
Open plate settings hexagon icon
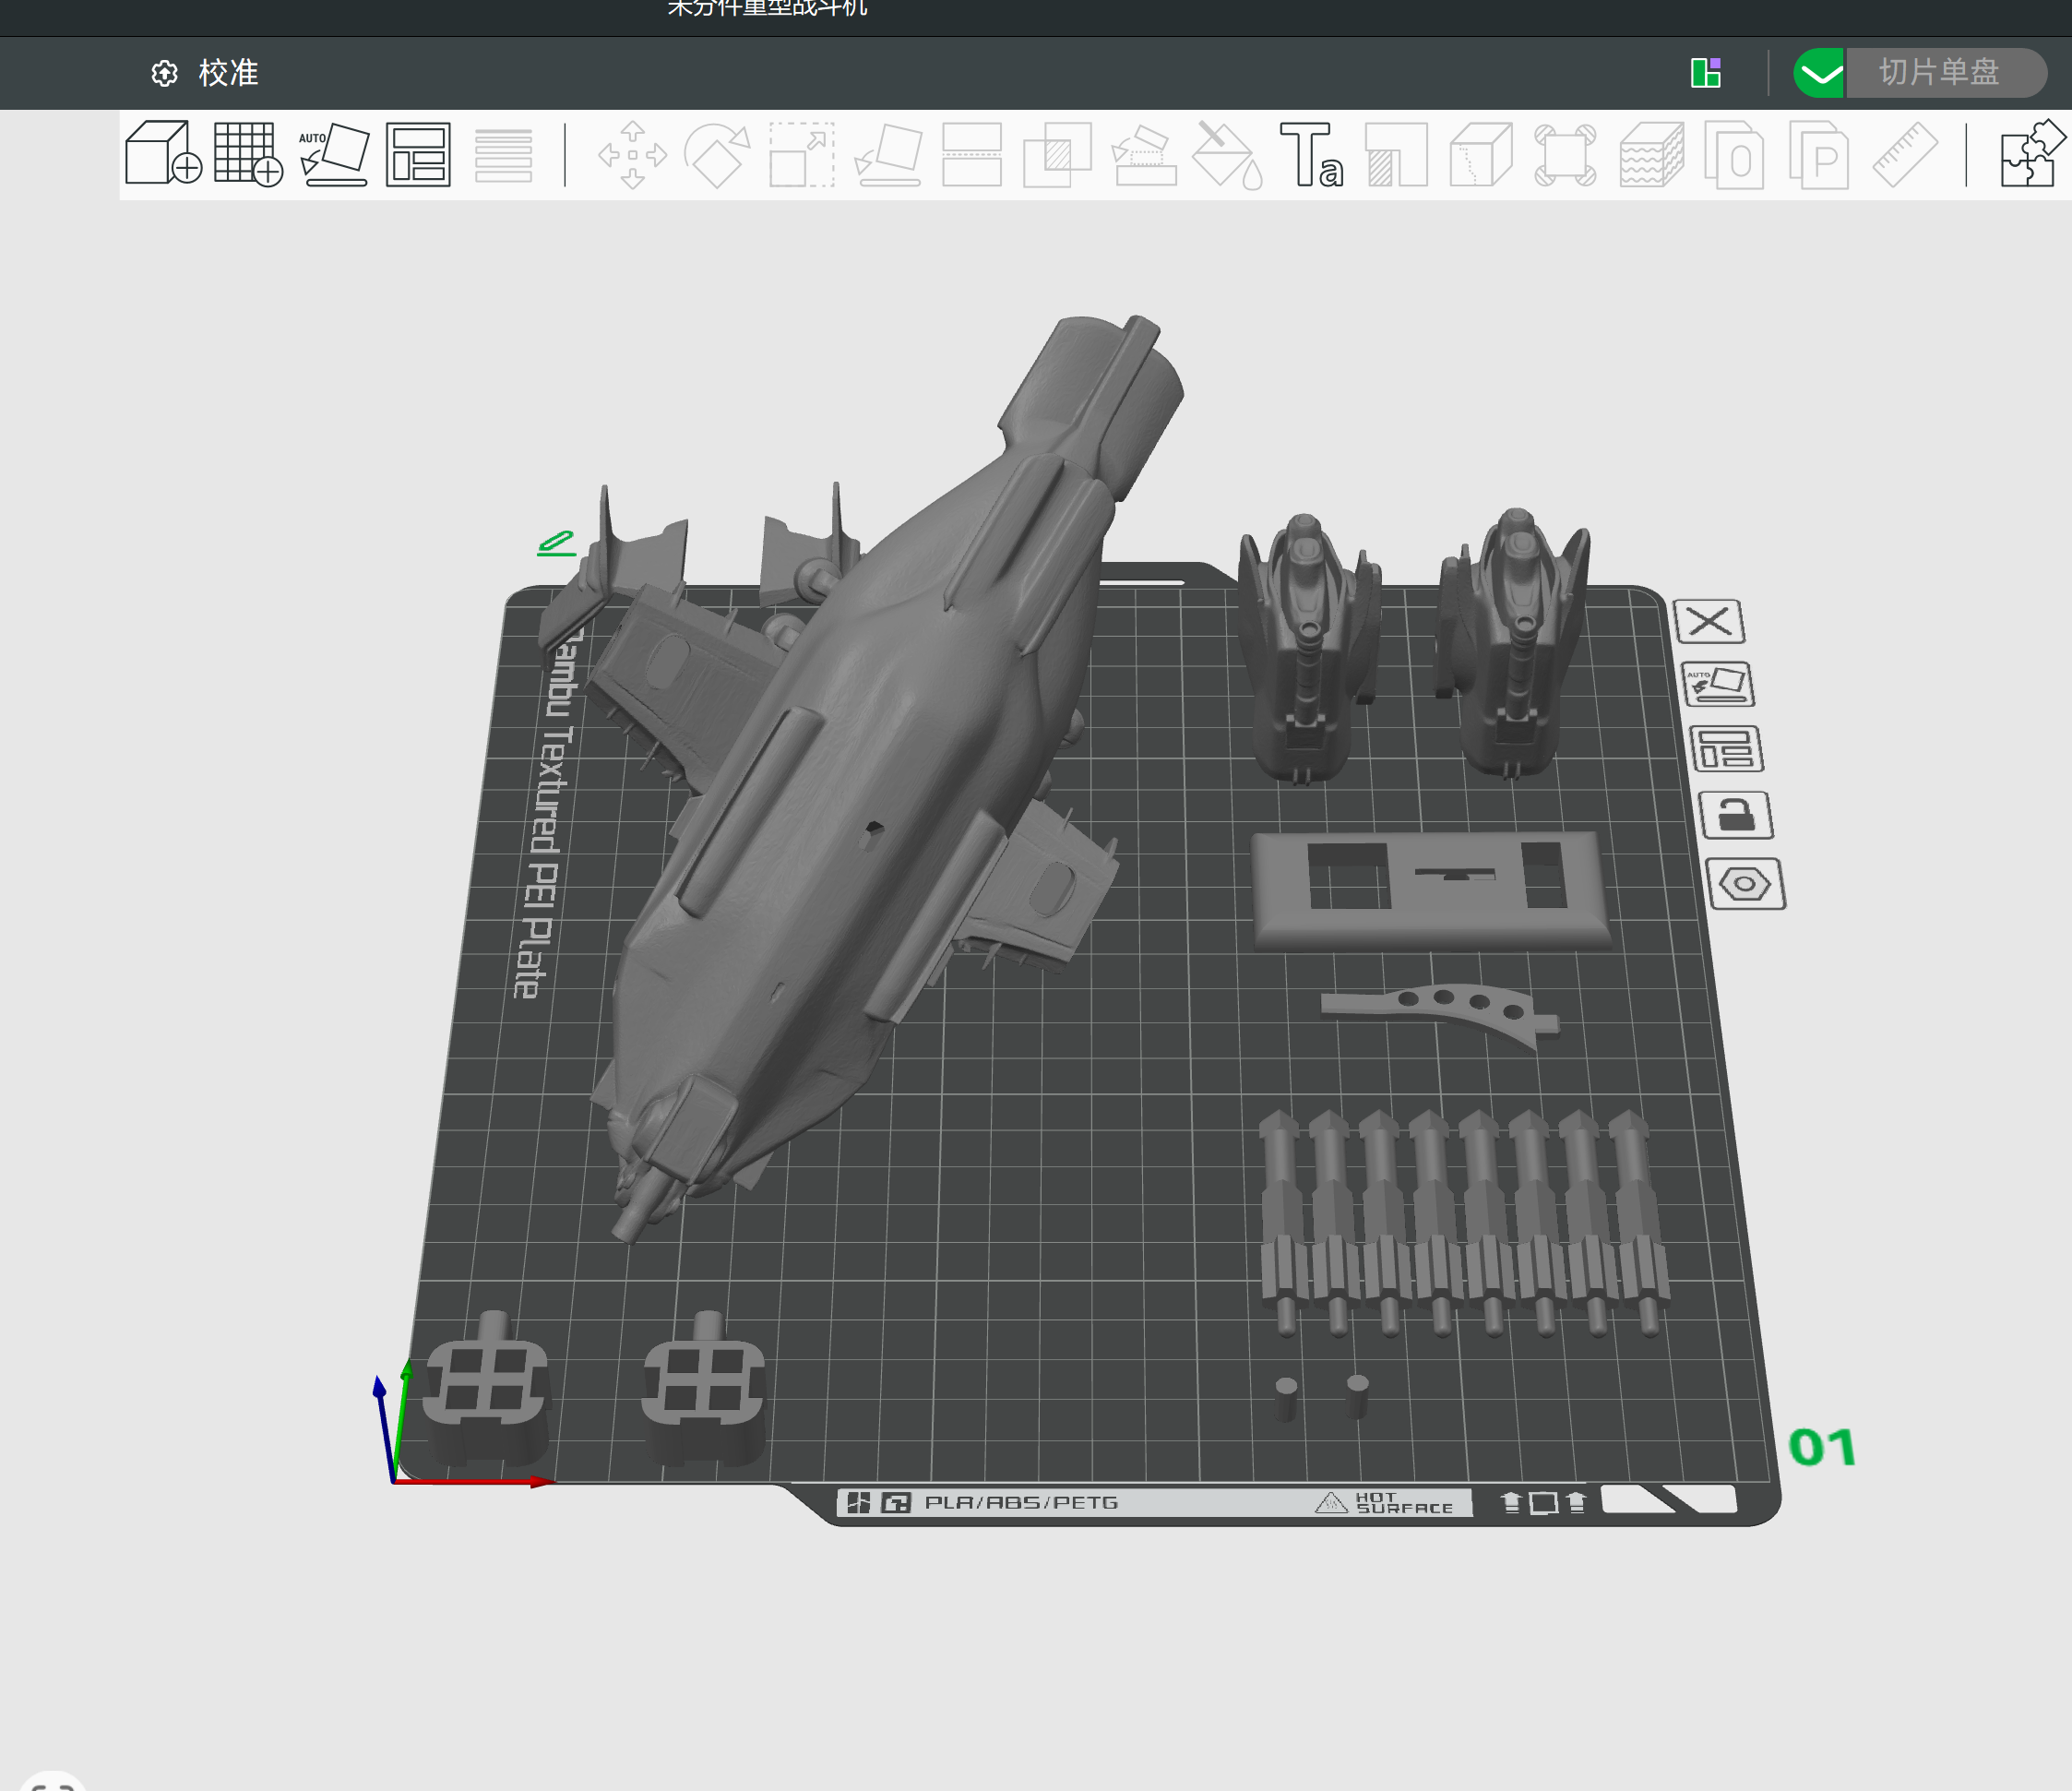coord(1746,884)
